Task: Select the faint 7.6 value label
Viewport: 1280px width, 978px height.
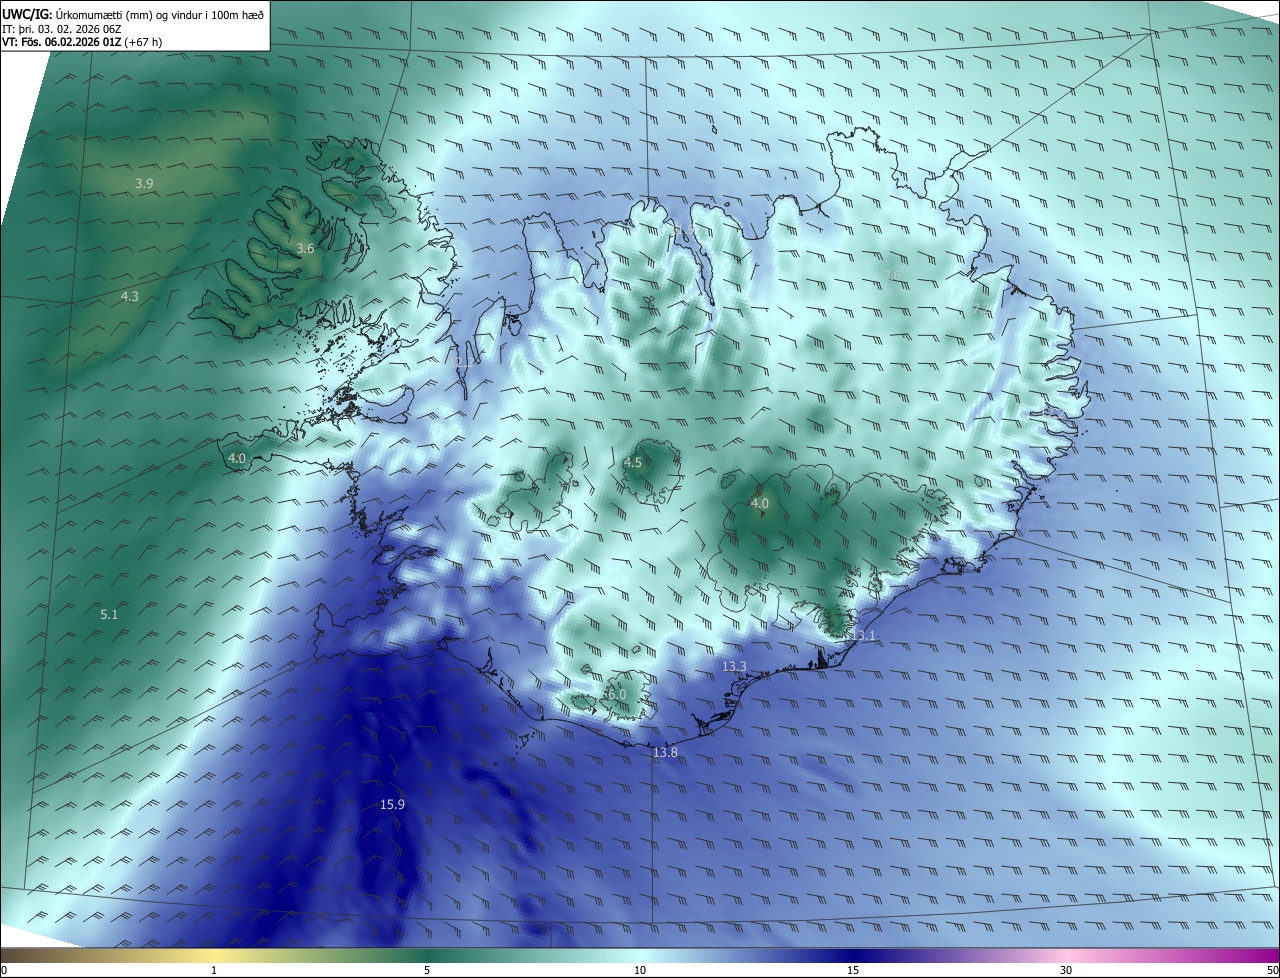Action: 892,275
